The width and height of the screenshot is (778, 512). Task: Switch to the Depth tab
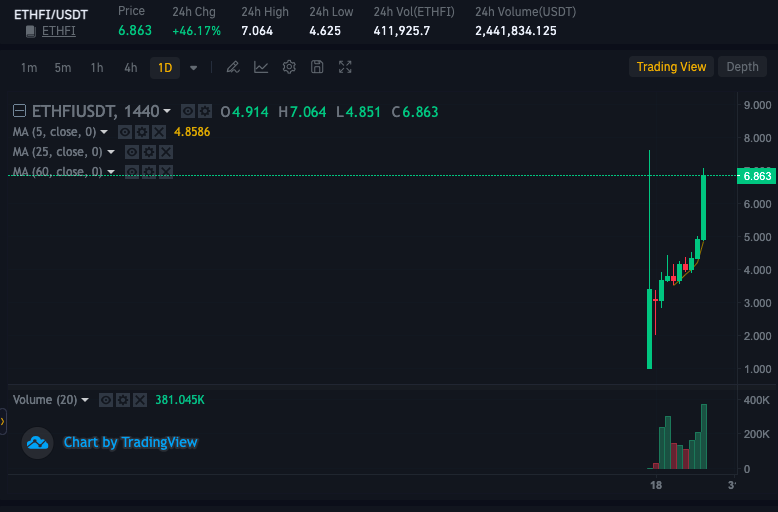742,67
